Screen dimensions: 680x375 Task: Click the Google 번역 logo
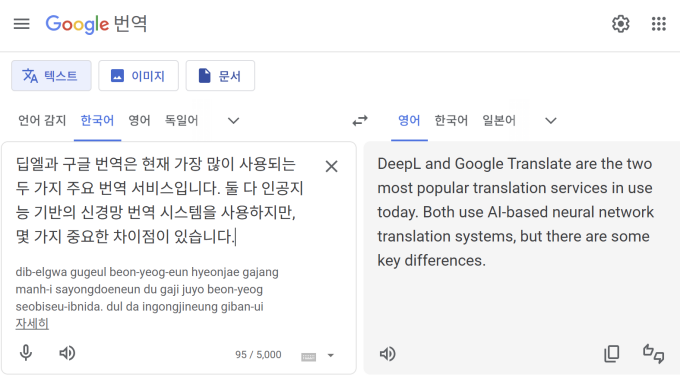[96, 24]
